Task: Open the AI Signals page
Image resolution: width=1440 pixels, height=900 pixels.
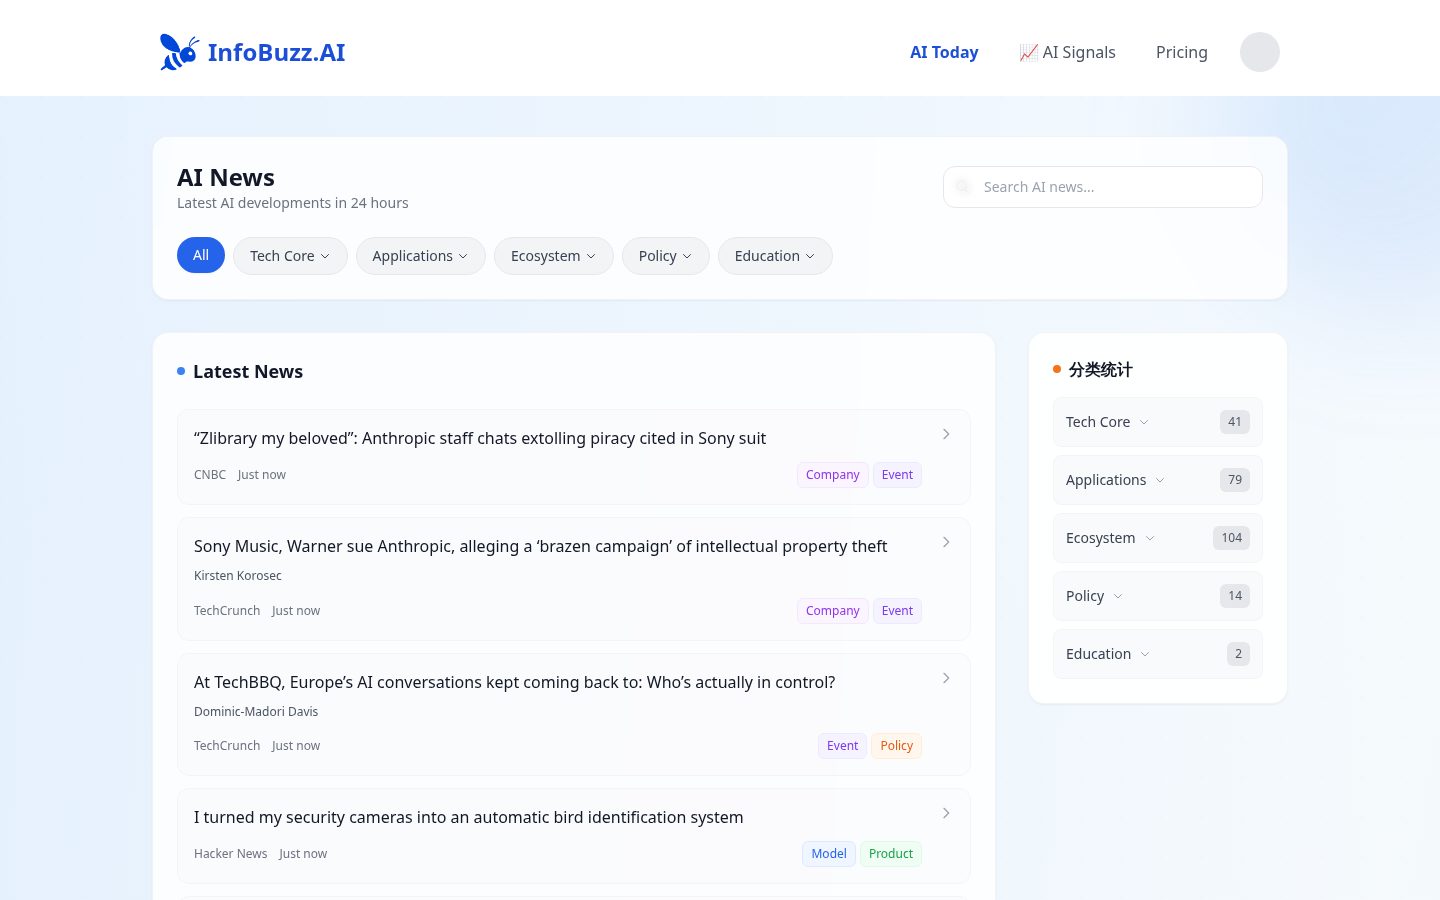Action: (x=1067, y=52)
